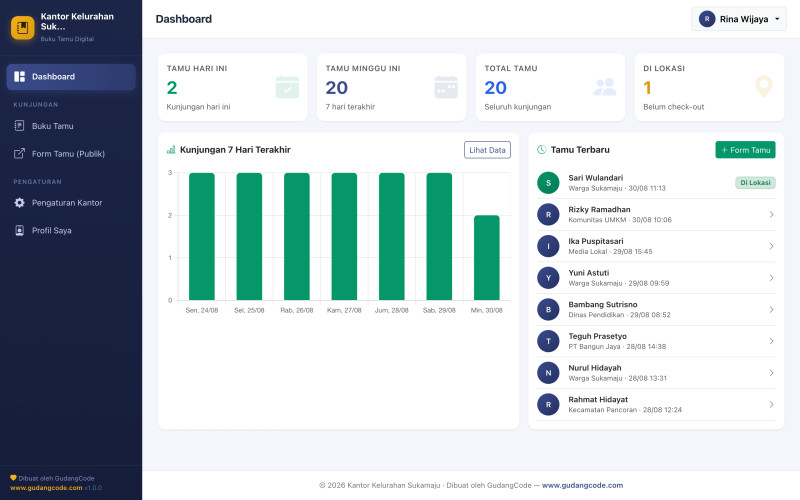Click the calendar check icon in Tamu Hari Ini
Screen dimensions: 800x500
pos(287,87)
